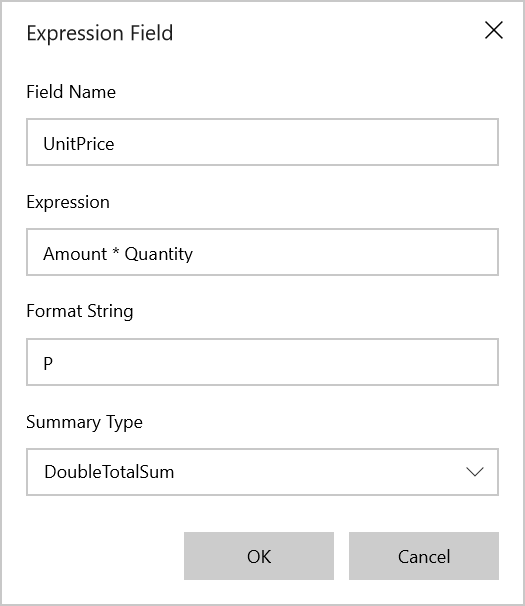Click the Amount * Quantity expression text
The image size is (525, 606).
click(118, 254)
